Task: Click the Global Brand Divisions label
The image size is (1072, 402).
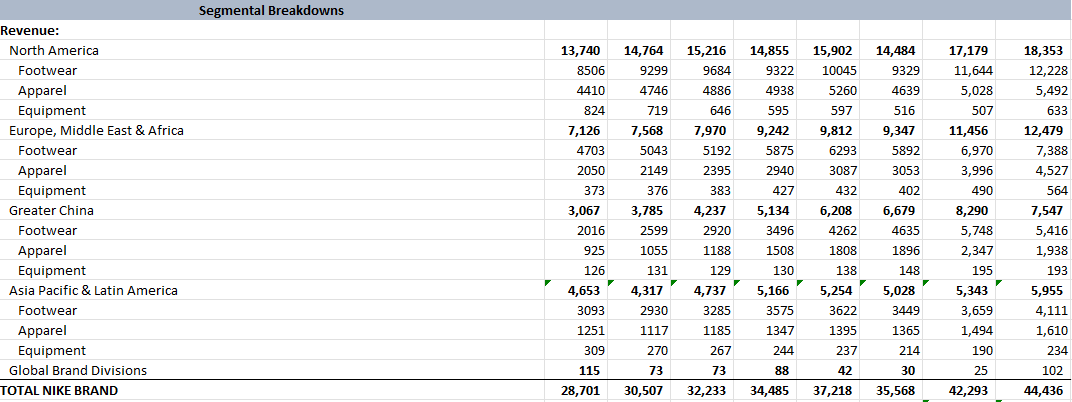Action: pyautogui.click(x=78, y=371)
